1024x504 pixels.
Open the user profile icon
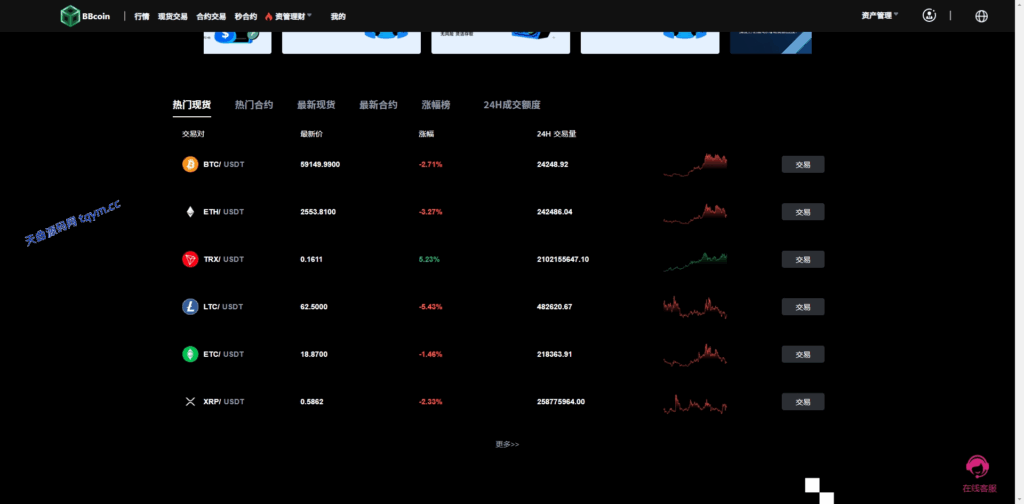(x=929, y=16)
